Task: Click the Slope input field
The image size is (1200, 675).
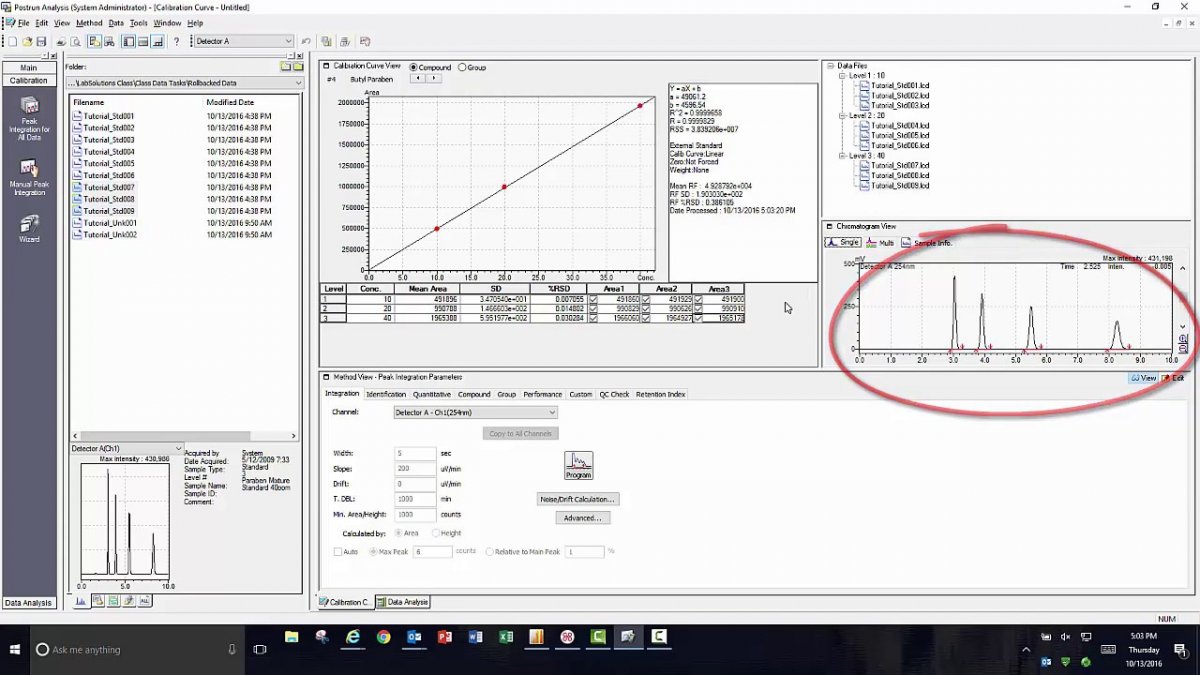Action: [416, 468]
